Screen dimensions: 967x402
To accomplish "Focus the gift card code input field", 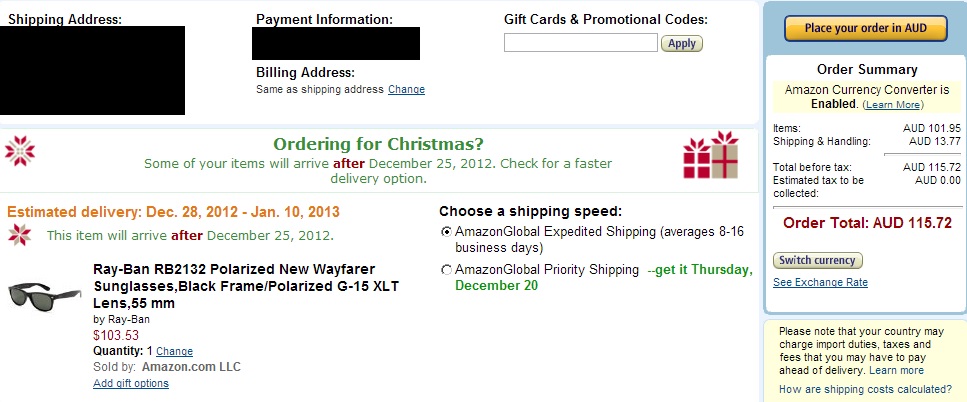I will pyautogui.click(x=580, y=43).
